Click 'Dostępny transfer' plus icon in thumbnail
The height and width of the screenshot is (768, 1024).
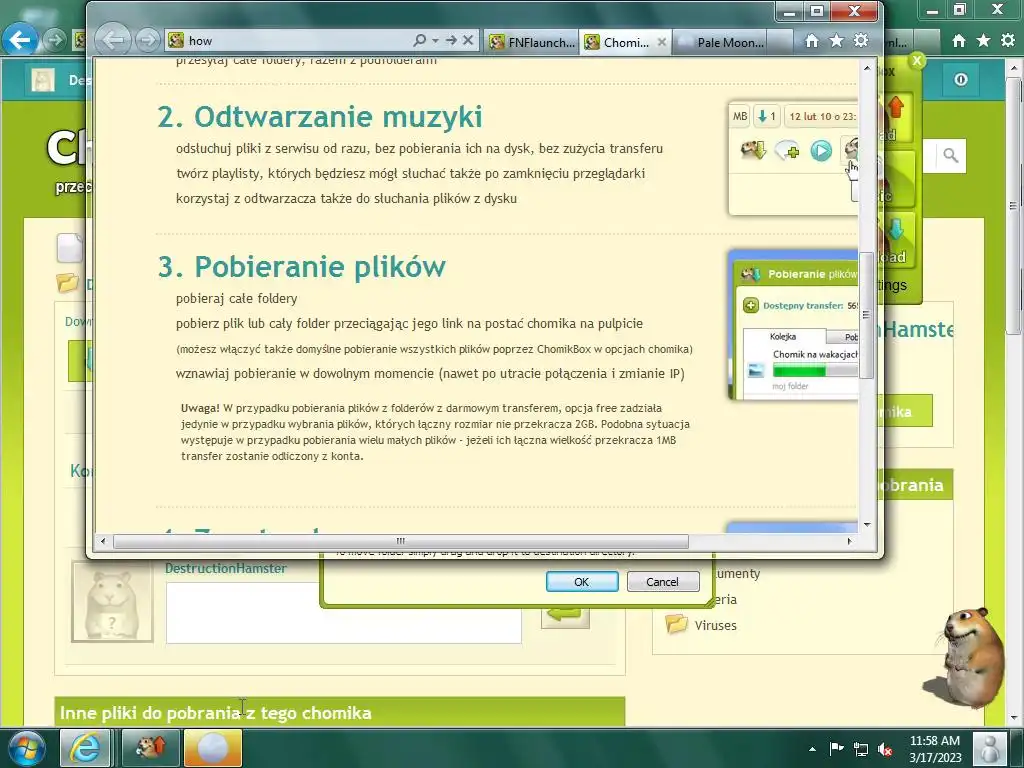tap(750, 305)
